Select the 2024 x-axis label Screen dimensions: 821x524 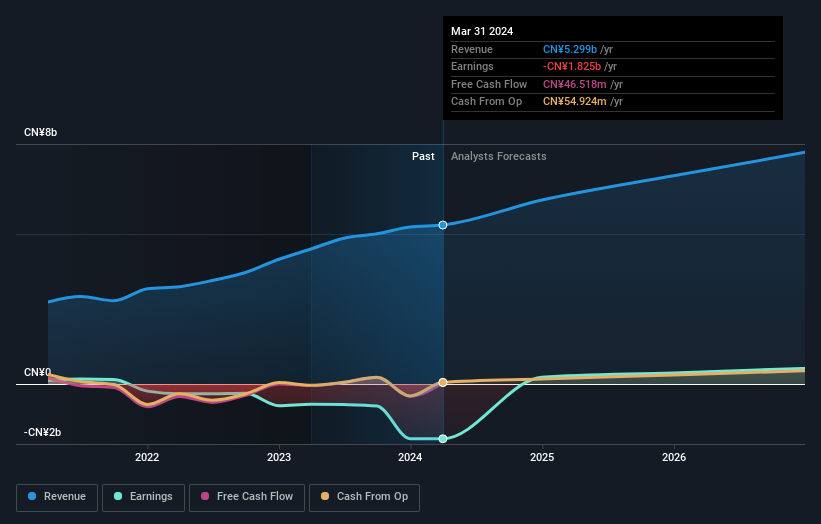click(410, 458)
